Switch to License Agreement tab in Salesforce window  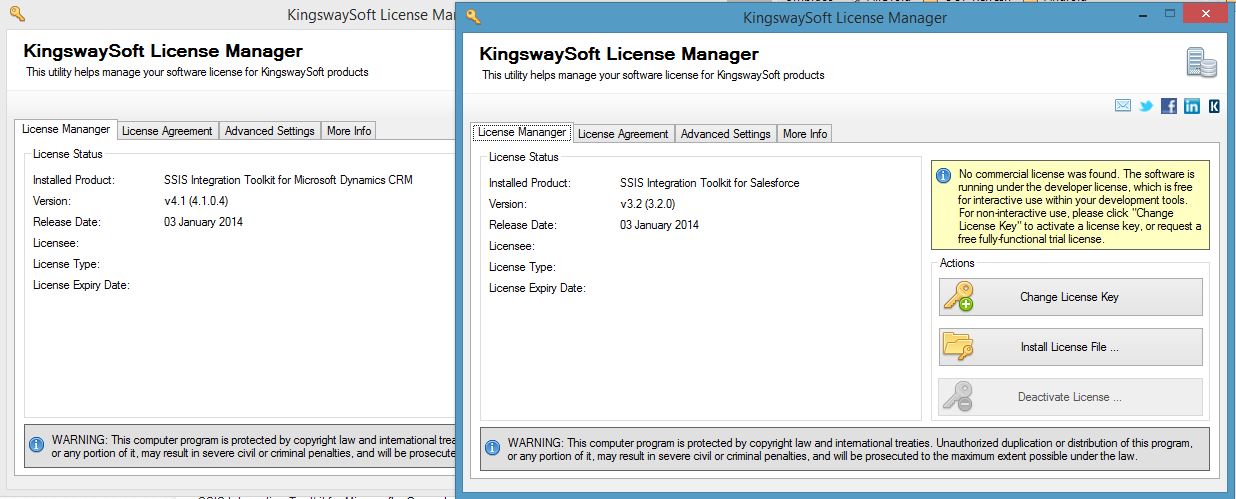[623, 134]
